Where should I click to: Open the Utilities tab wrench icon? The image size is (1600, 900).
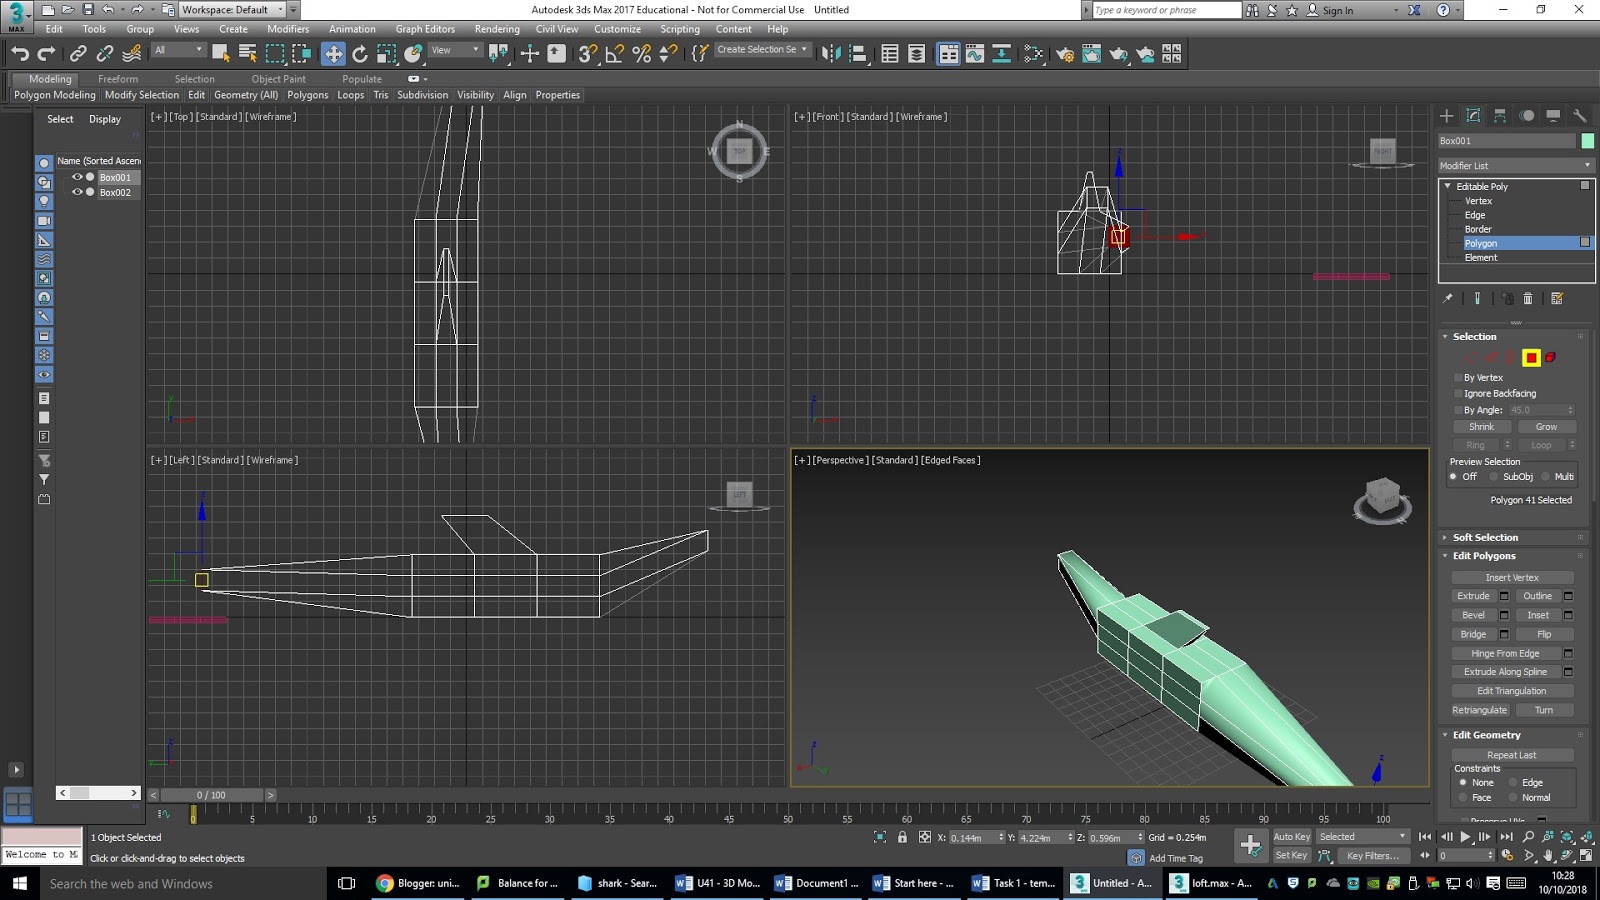pyautogui.click(x=1580, y=116)
